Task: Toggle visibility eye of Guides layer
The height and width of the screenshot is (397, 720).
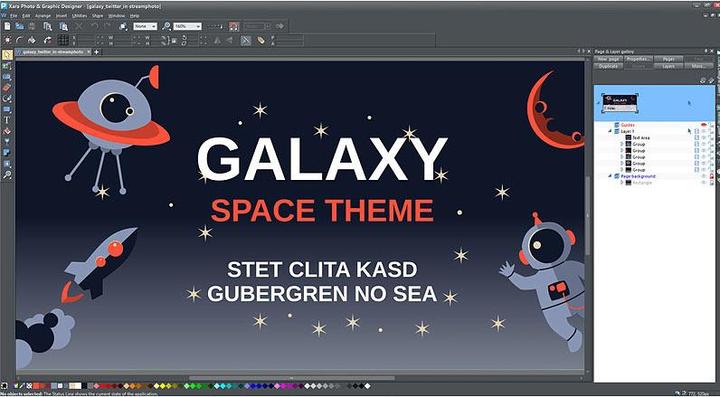Action: 703,125
